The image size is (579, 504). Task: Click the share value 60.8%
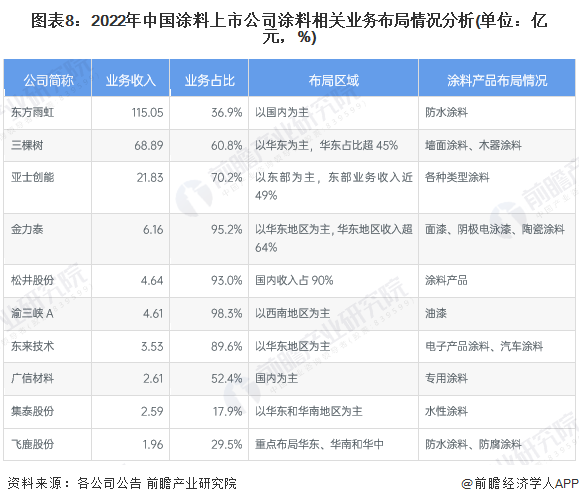pos(227,145)
